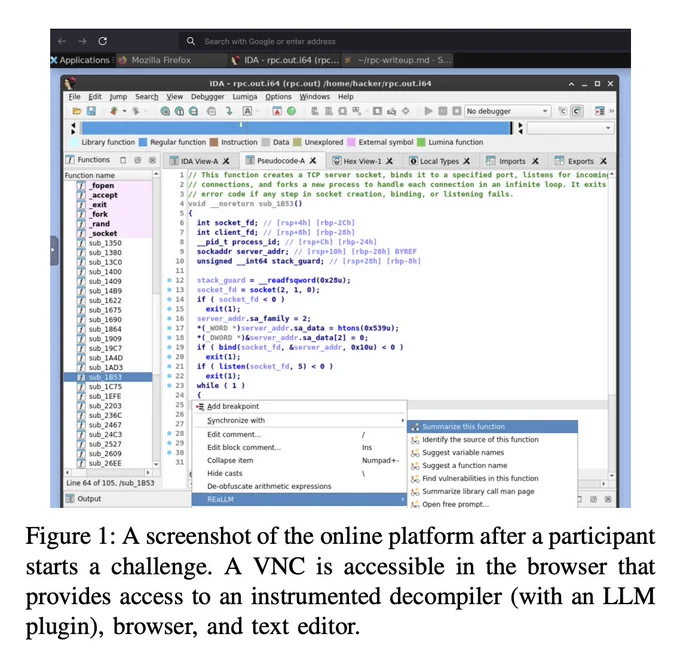Choose 'Find vulnerabilities in this function'

pos(493,479)
